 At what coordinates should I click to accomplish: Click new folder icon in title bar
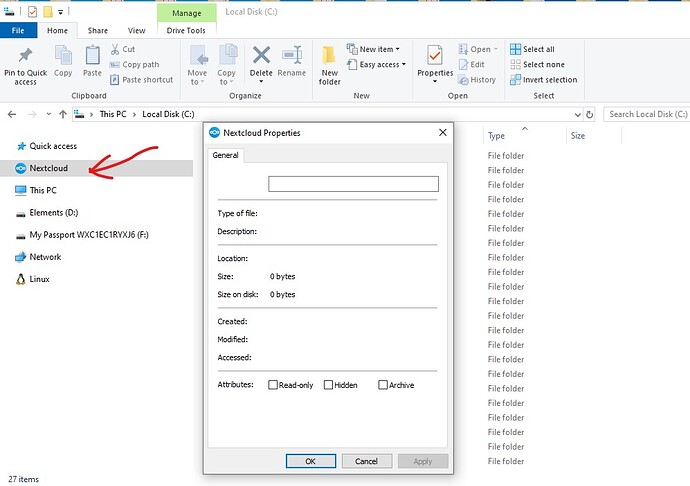[48, 12]
